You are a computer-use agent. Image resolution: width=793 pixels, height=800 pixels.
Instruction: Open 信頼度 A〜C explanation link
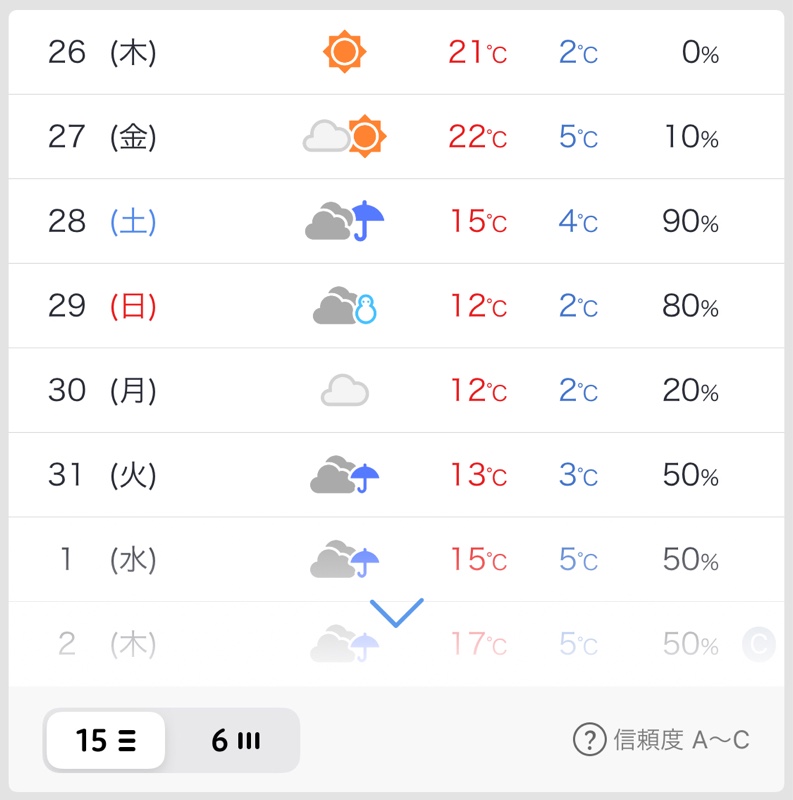(x=681, y=739)
